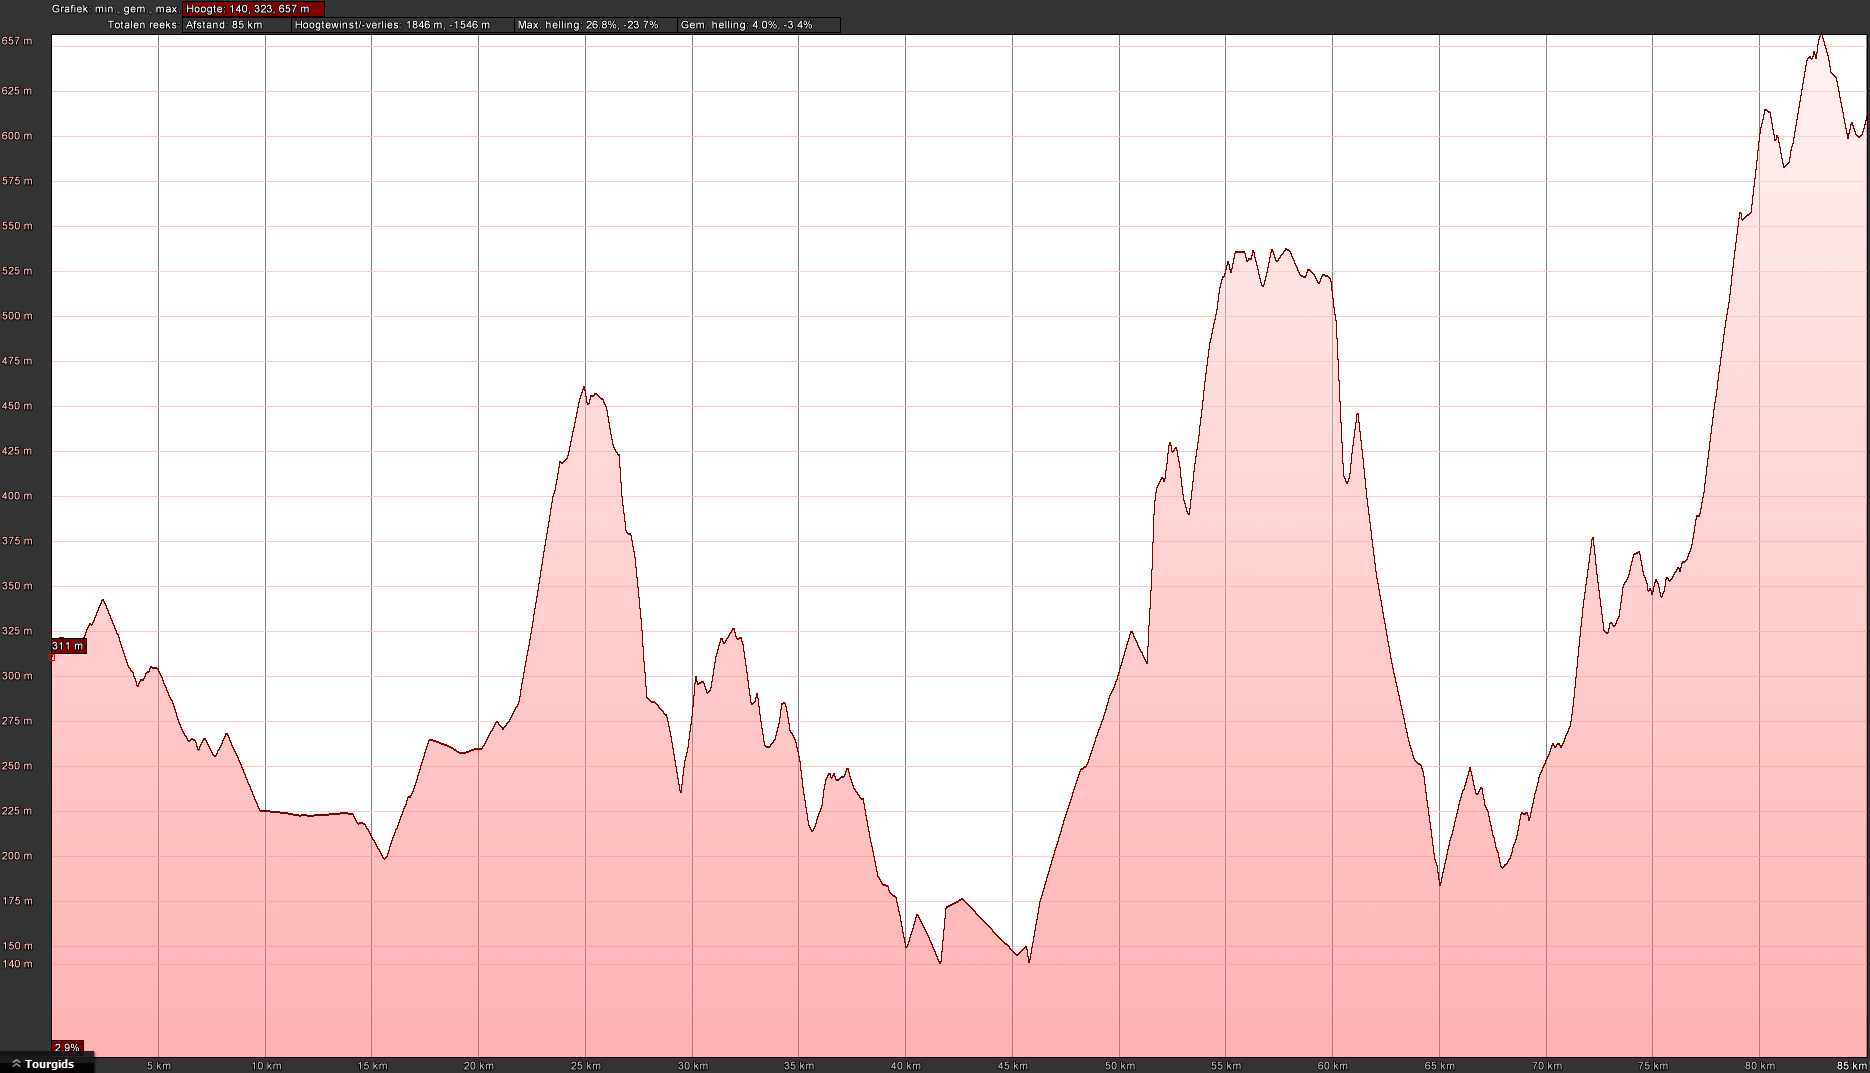Click the Hoogte 140, 323, 657 m field

253,9
